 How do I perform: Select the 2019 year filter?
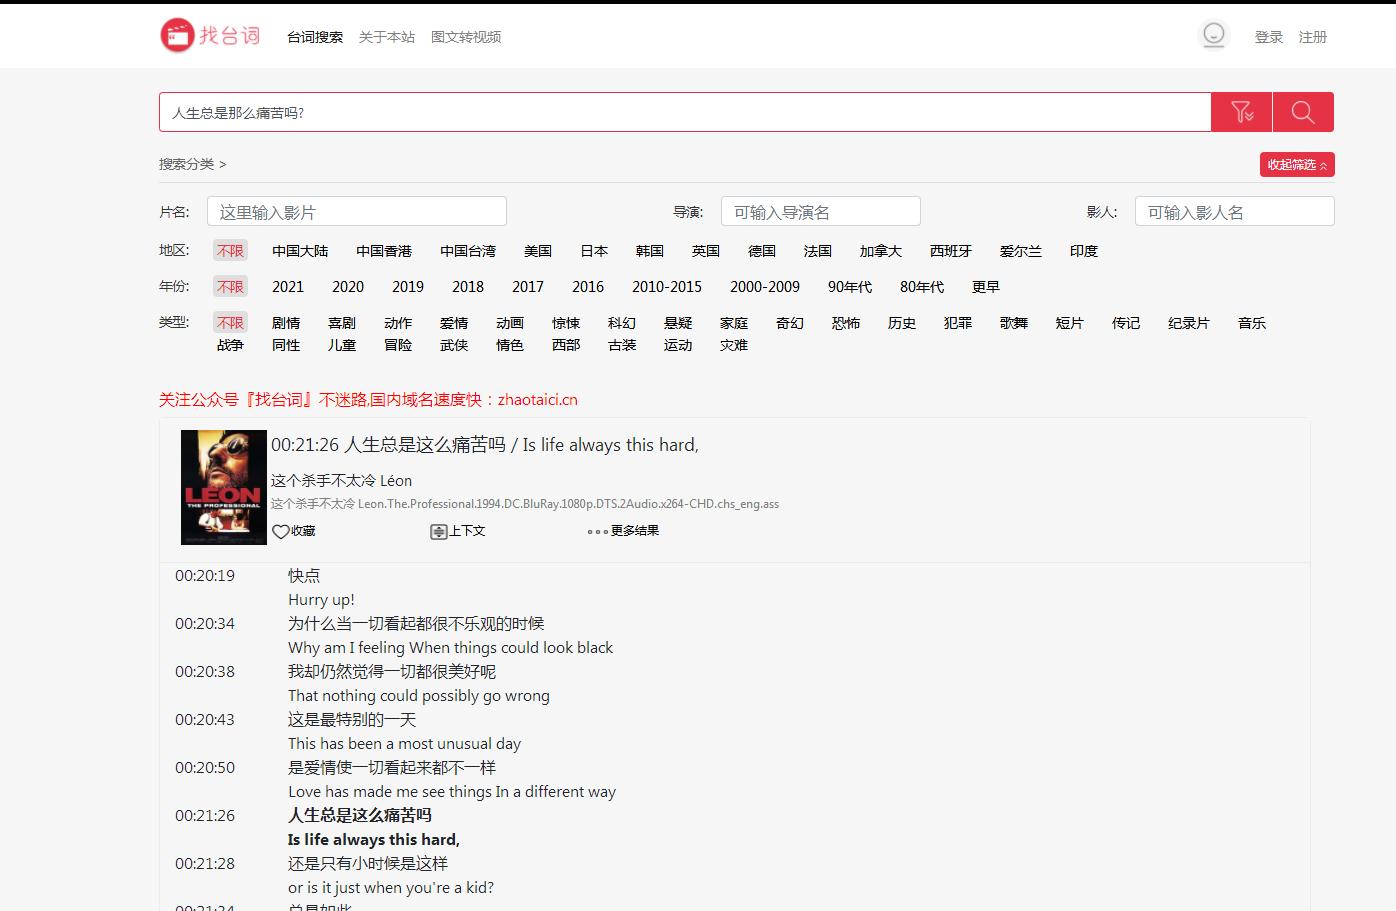click(408, 287)
